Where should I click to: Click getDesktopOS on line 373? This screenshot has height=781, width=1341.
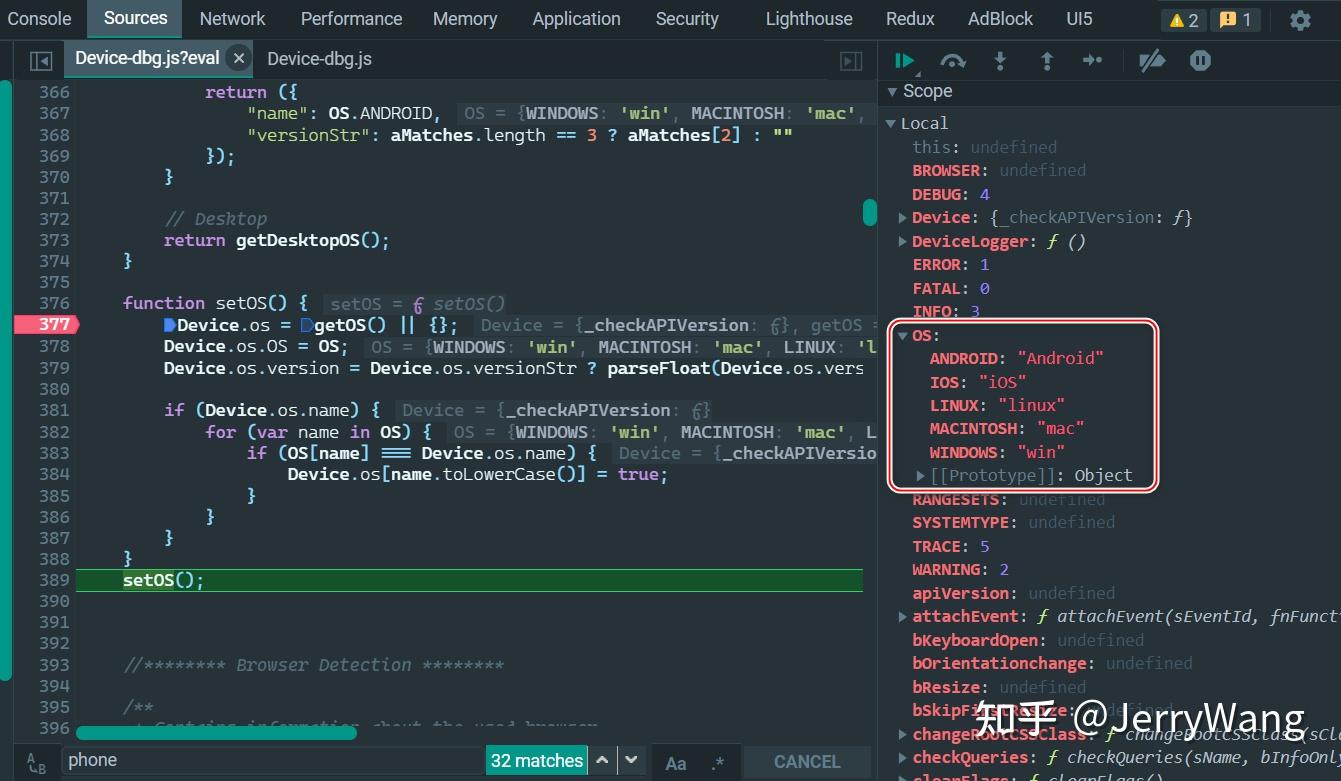tap(297, 240)
